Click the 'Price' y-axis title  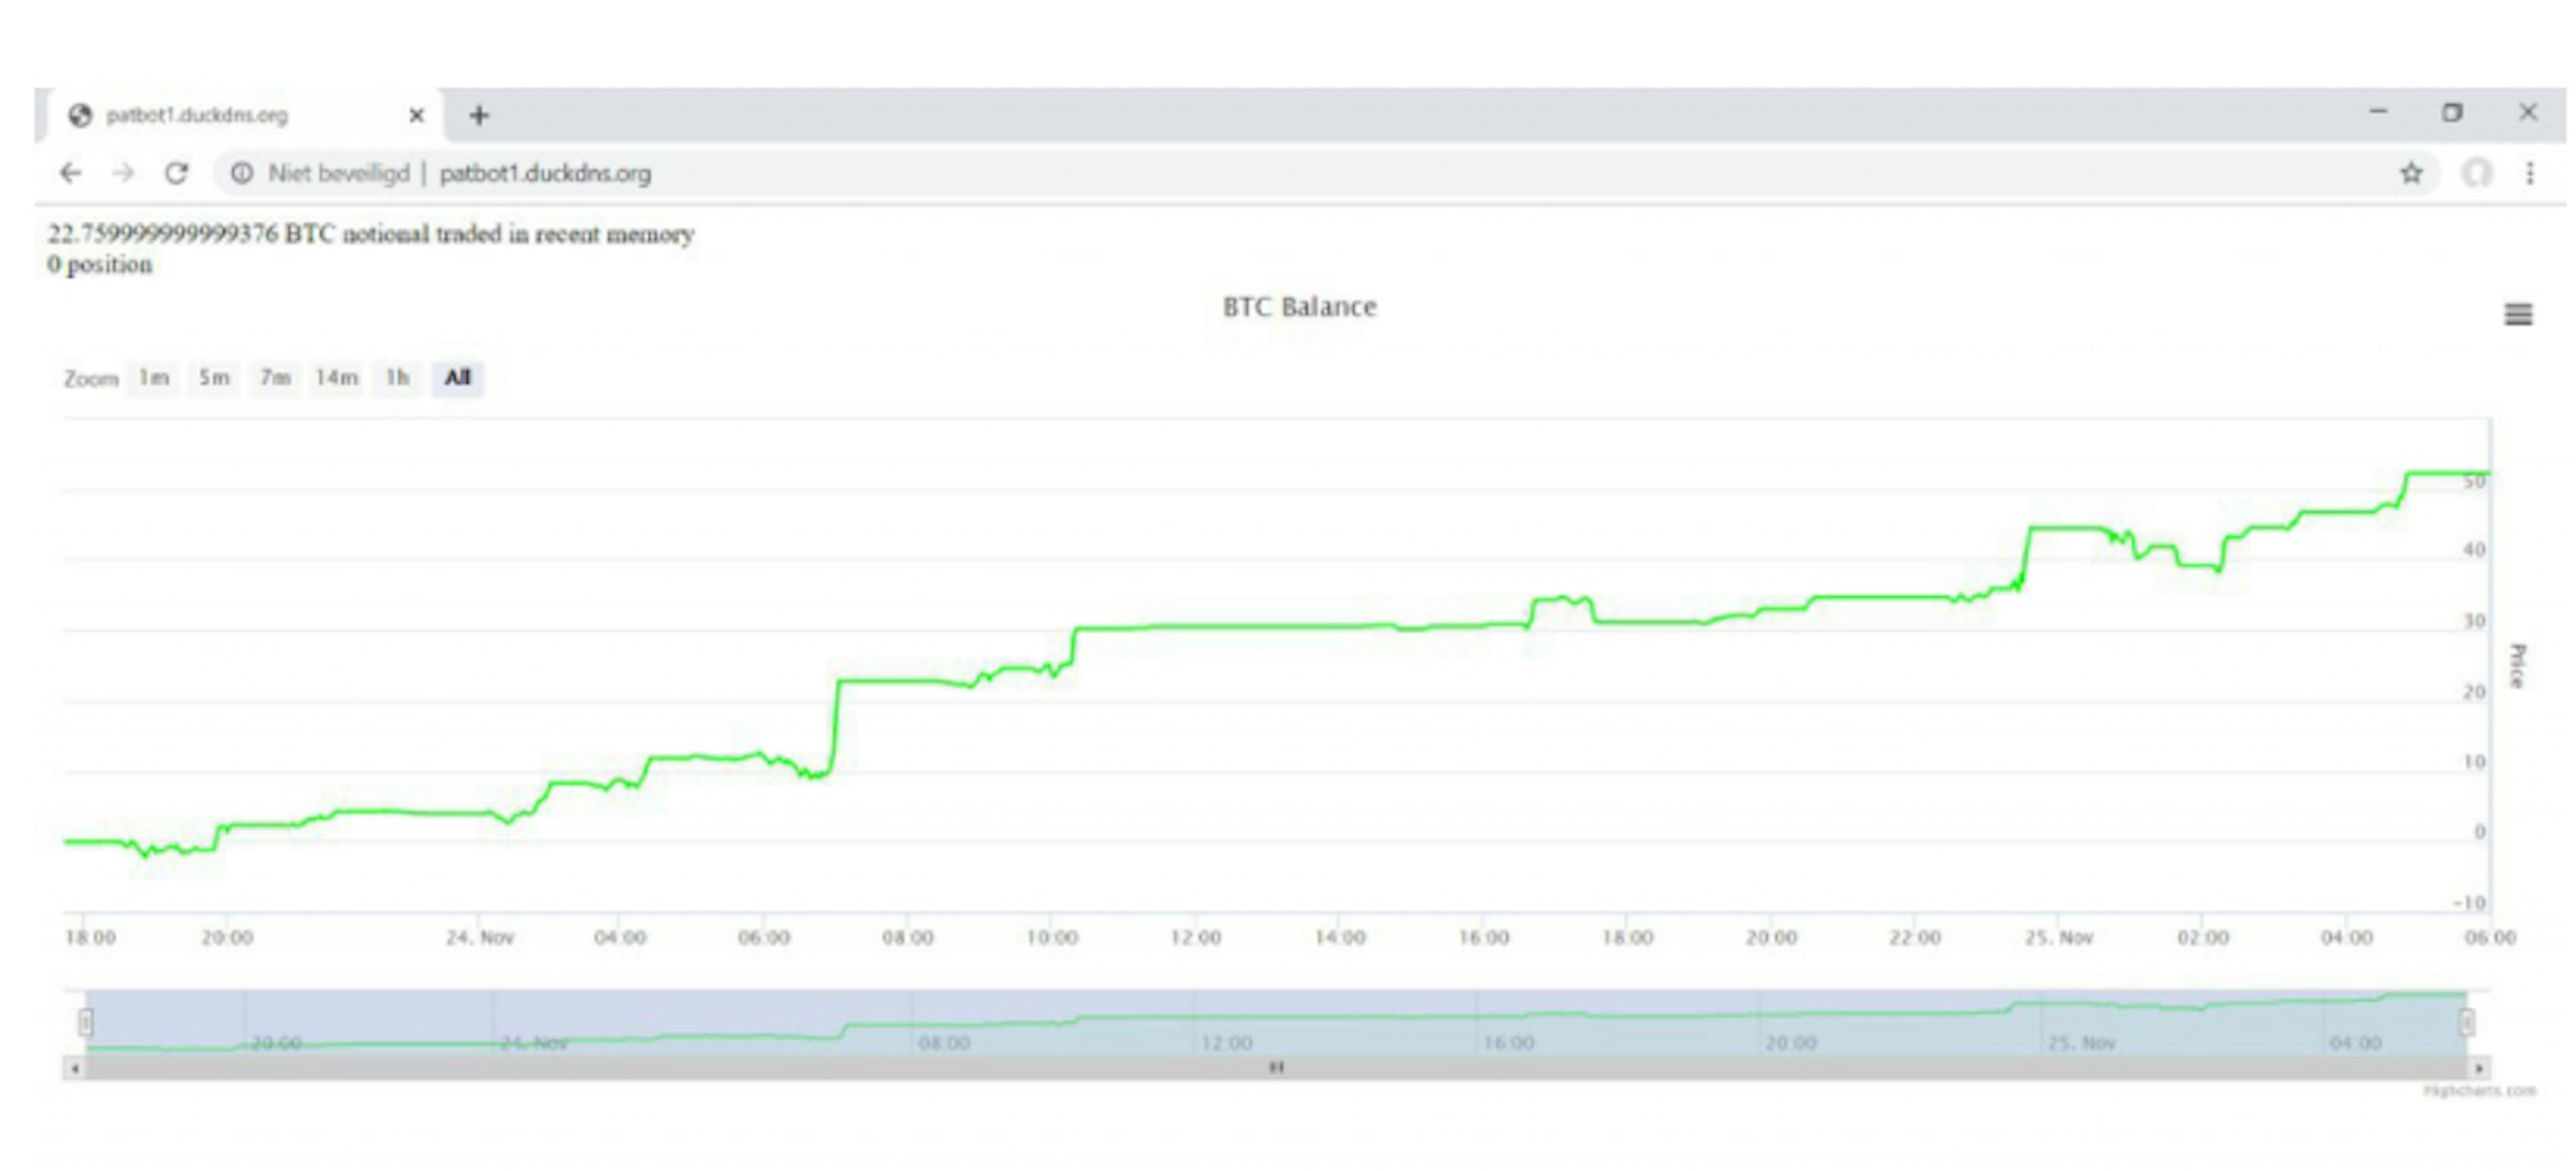(2518, 666)
